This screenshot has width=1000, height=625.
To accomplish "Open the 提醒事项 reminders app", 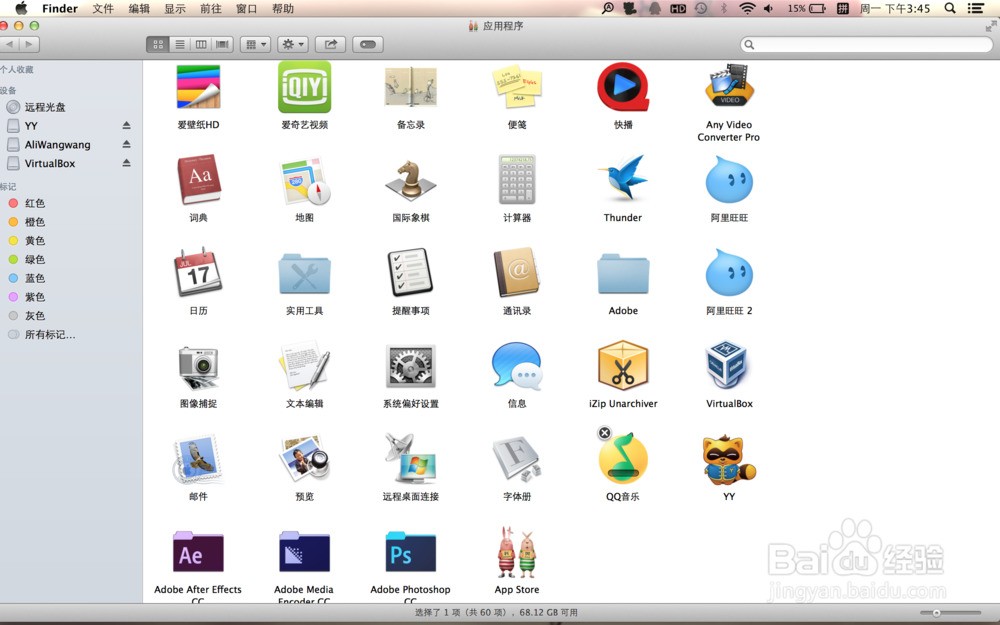I will 411,272.
